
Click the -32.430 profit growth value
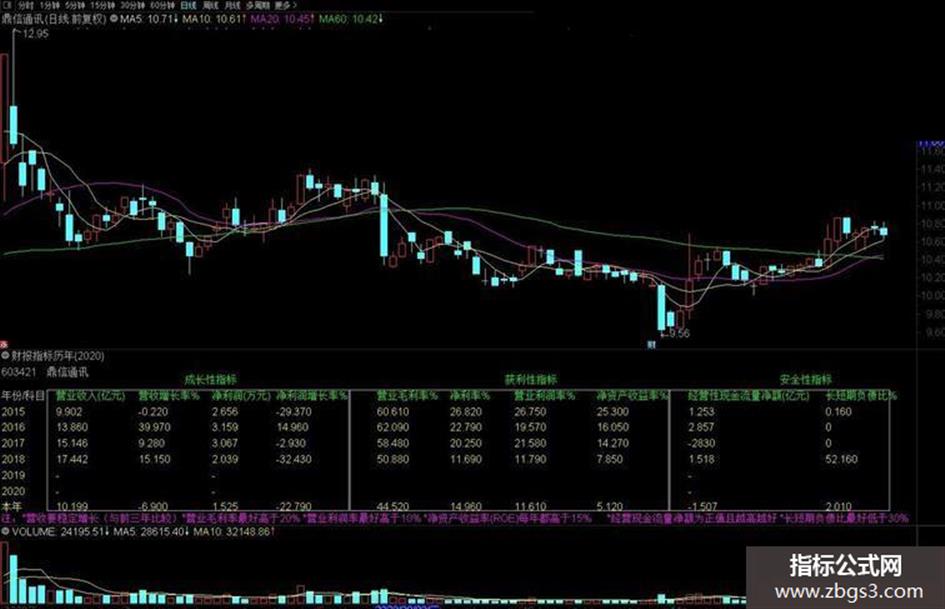294,459
